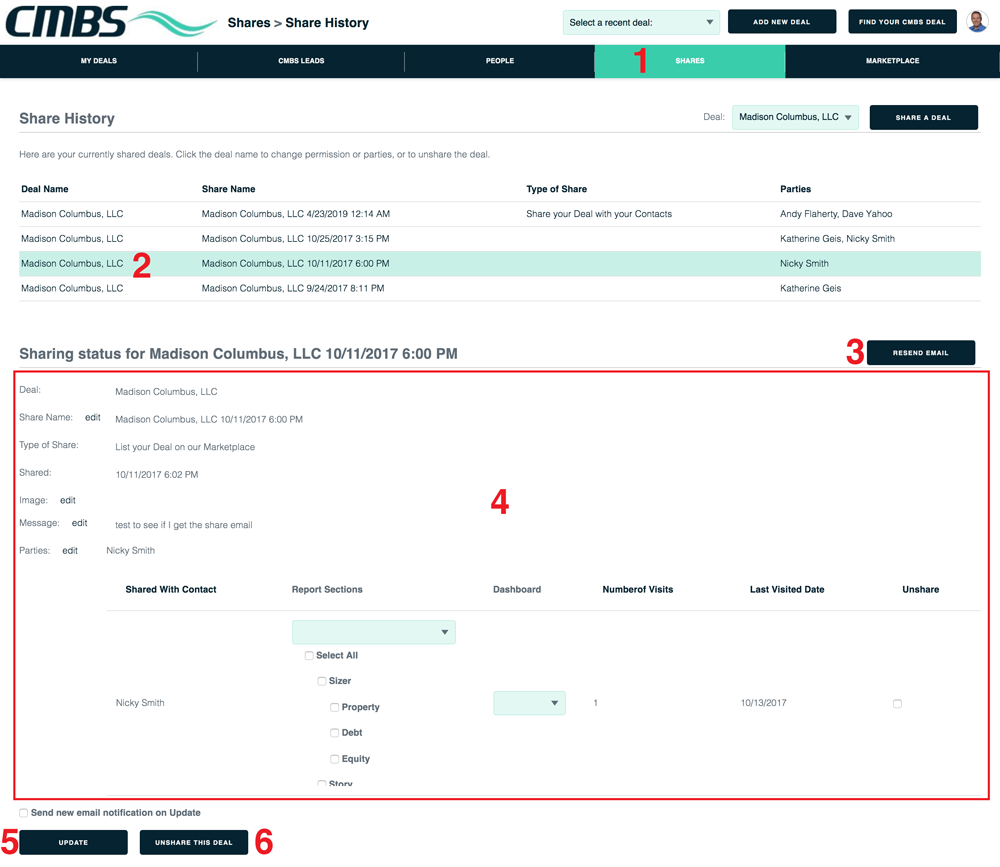The image size is (1000, 867).
Task: Click Deal Name in Katherine Geis only row
Action: point(72,288)
